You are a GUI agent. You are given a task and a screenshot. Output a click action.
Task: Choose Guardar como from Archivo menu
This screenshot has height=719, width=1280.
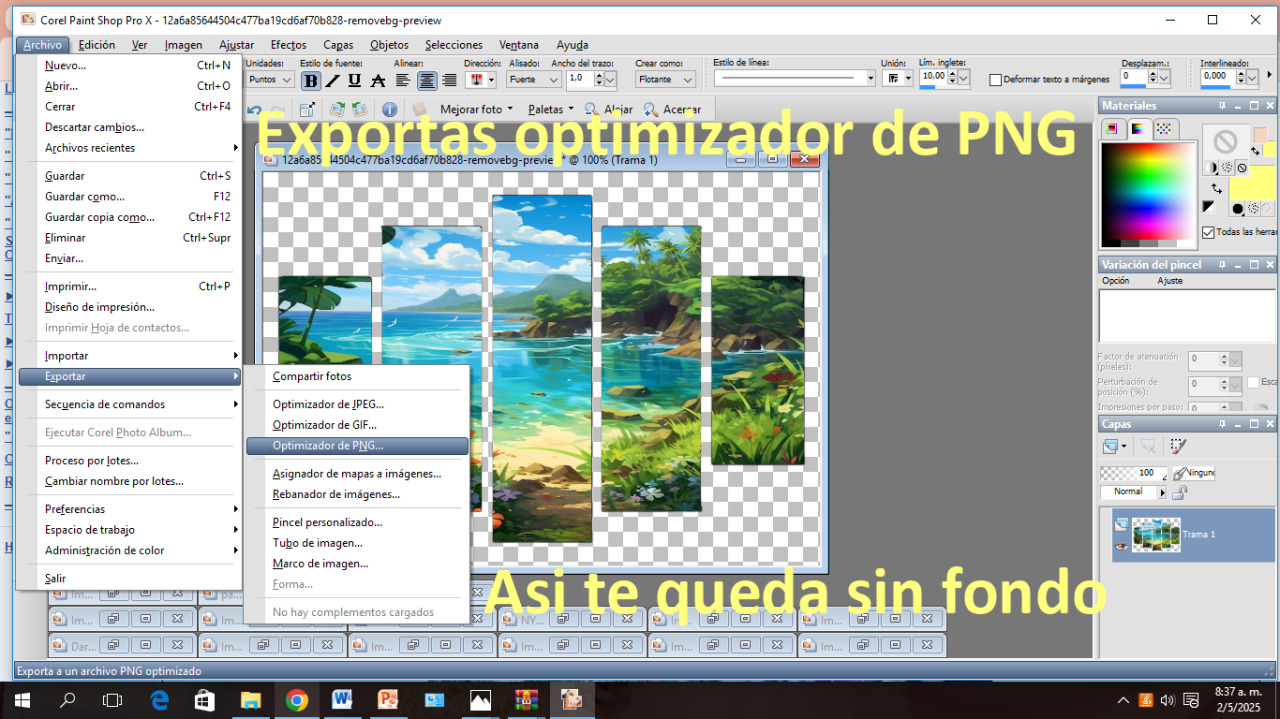[85, 197]
